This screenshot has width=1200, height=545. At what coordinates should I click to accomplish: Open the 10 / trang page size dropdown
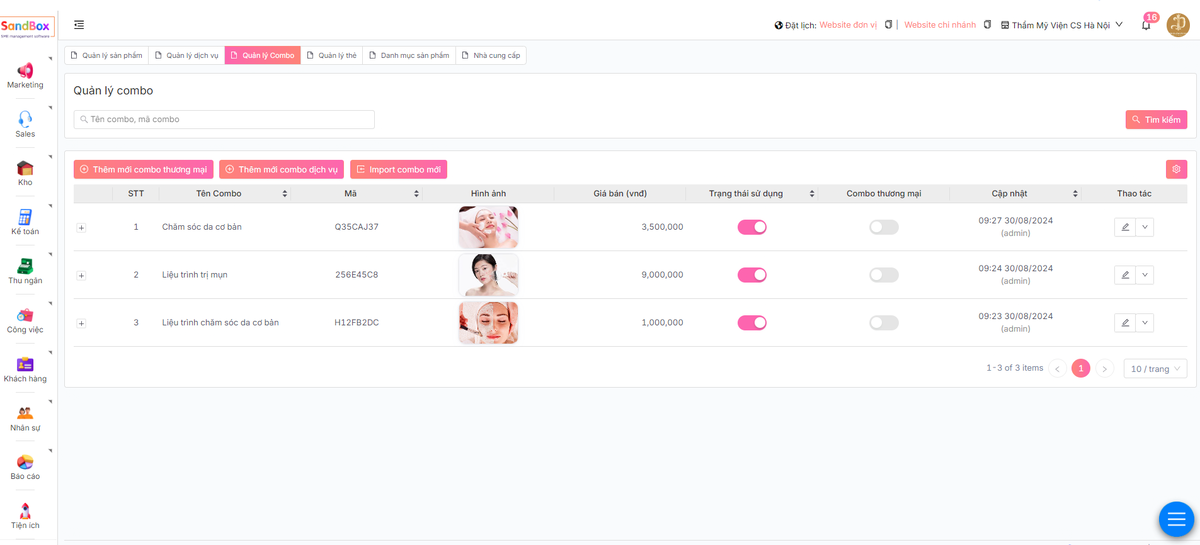point(1155,369)
